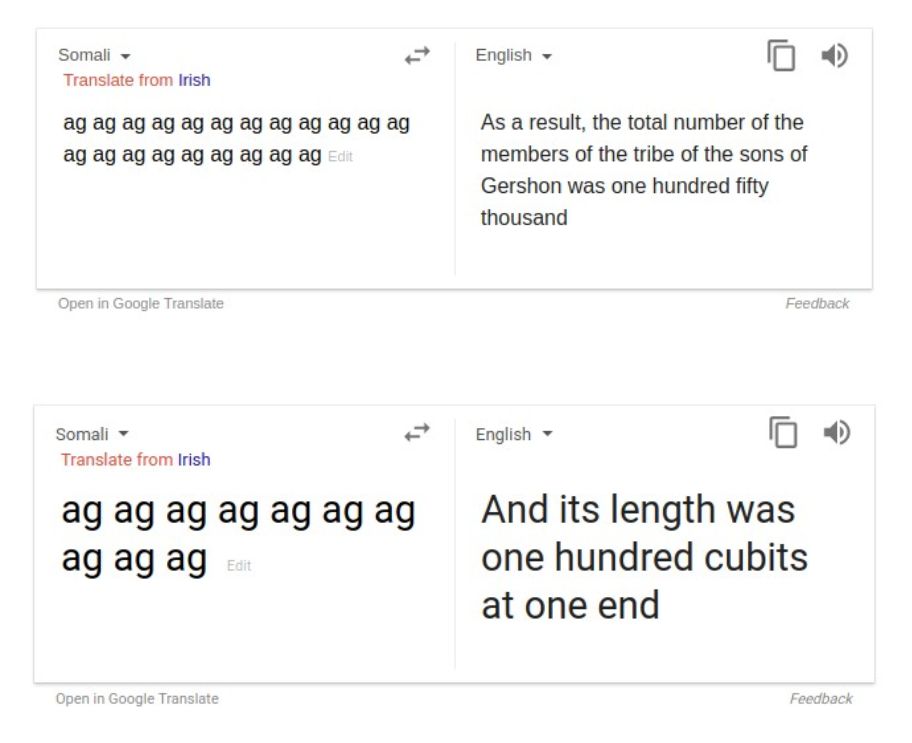Open in Google Translate below Gershon box
Screen dimensions: 912x743
pyautogui.click(x=141, y=304)
